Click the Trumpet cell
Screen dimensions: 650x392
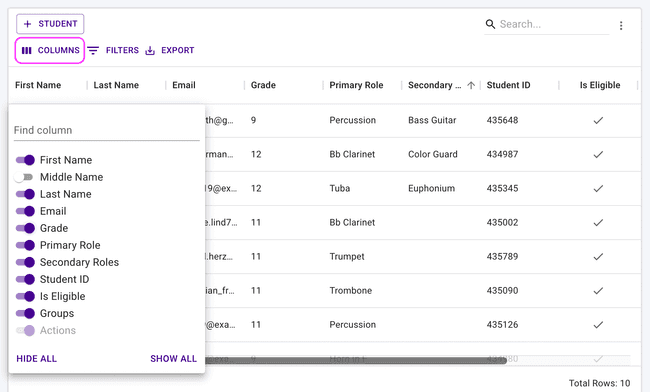click(347, 256)
